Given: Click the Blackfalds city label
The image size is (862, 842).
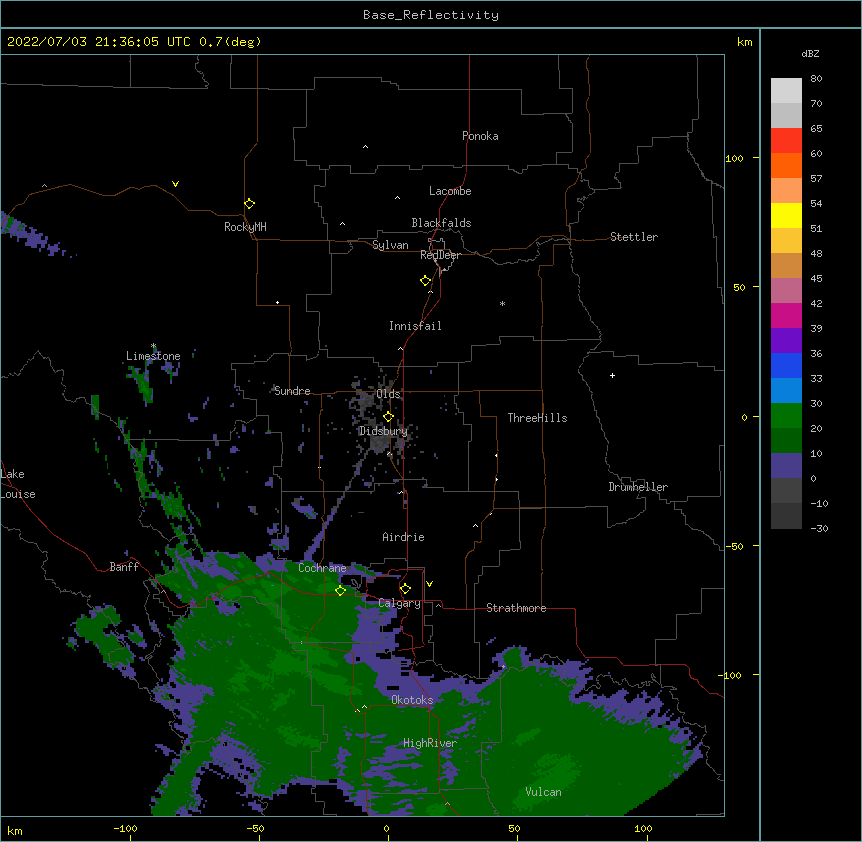Looking at the screenshot, I should 441,223.
